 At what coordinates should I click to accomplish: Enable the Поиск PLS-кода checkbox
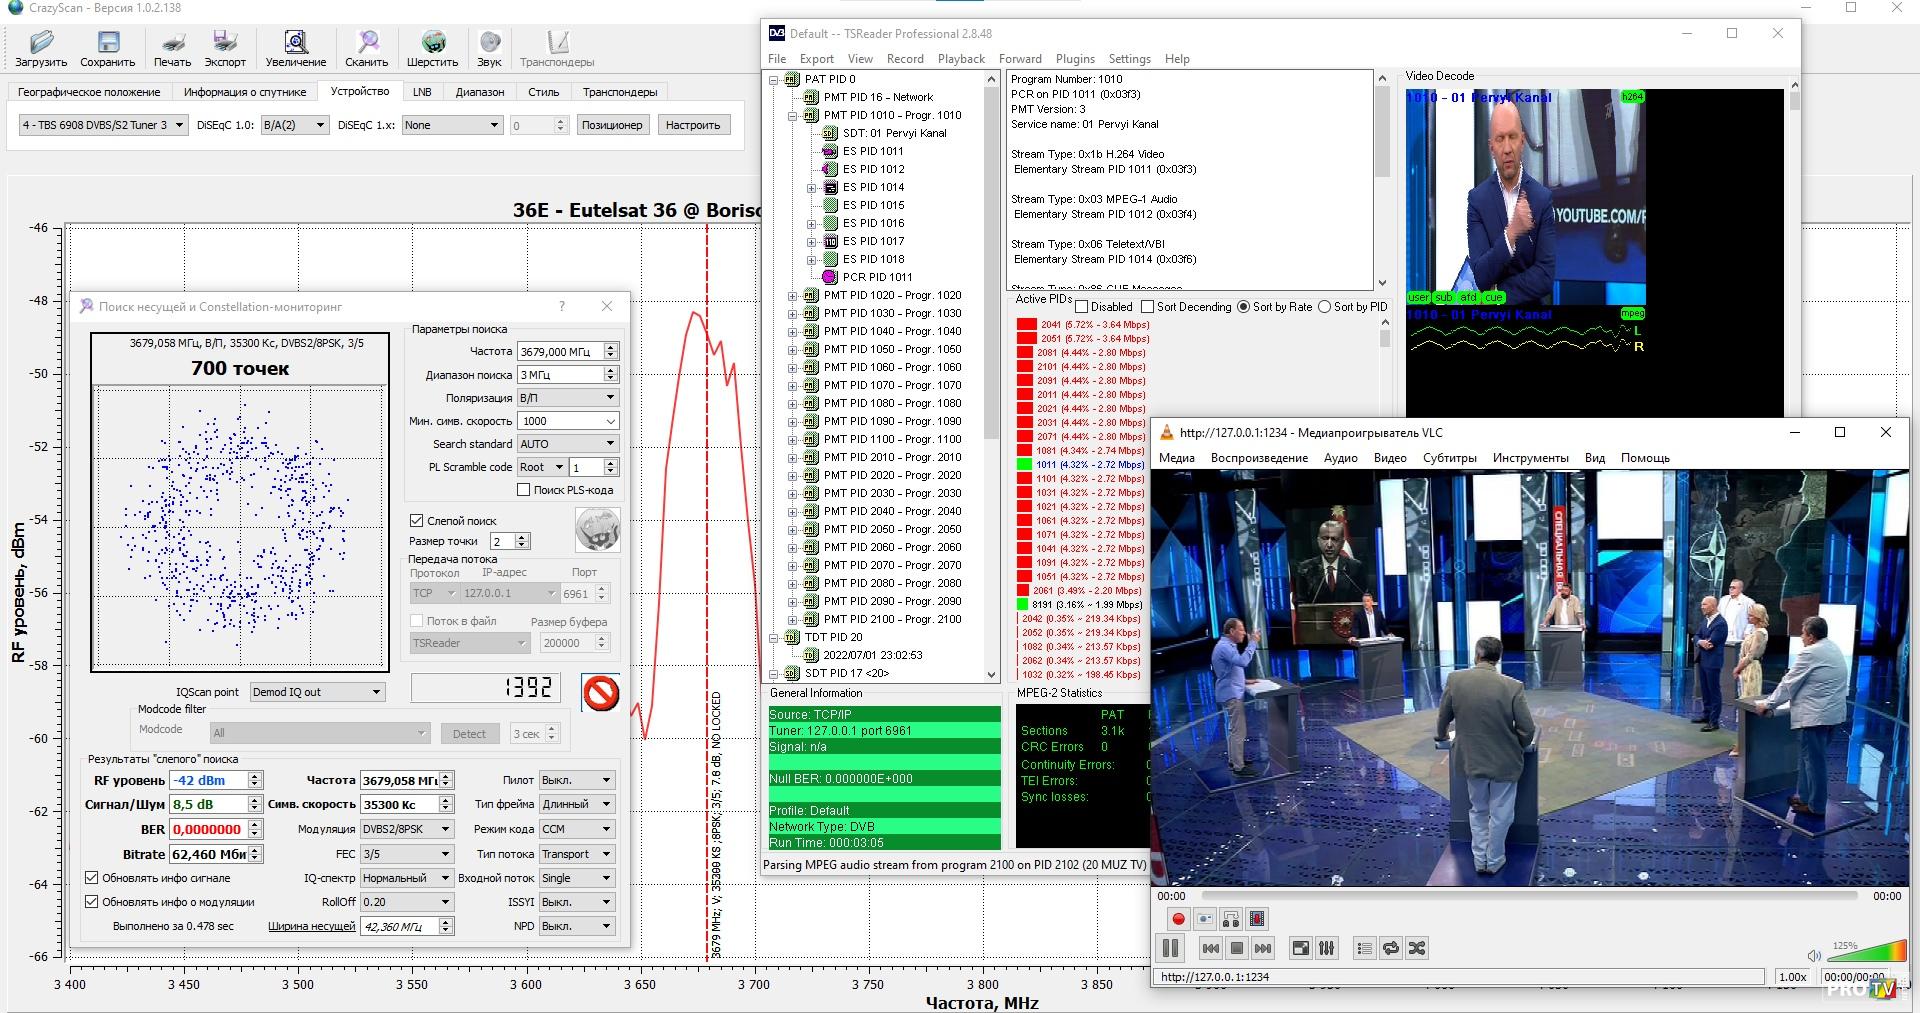[523, 490]
